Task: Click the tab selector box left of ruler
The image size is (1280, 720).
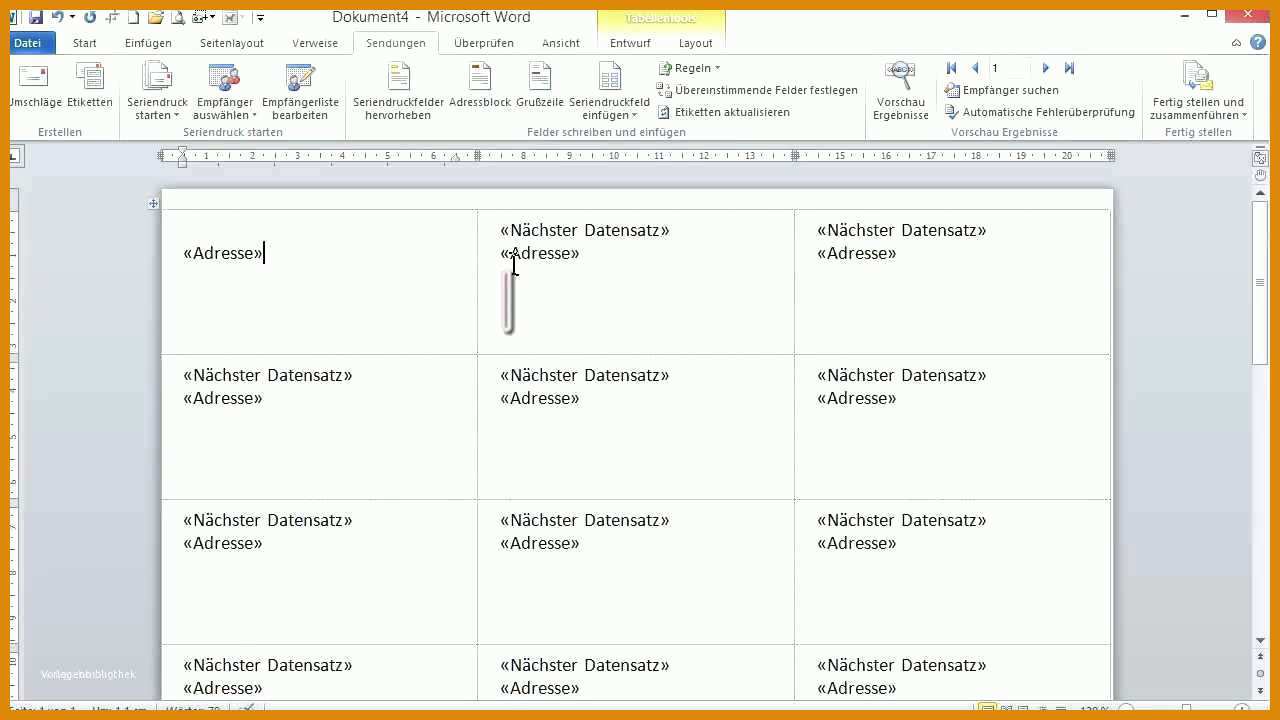Action: (x=17, y=156)
